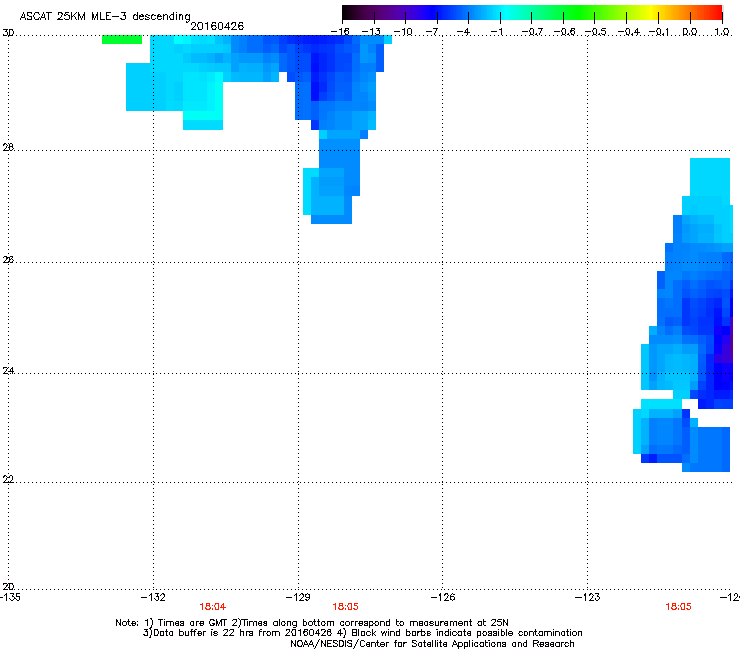
Task: Click the longitude label "-123"
Action: [x=588, y=597]
